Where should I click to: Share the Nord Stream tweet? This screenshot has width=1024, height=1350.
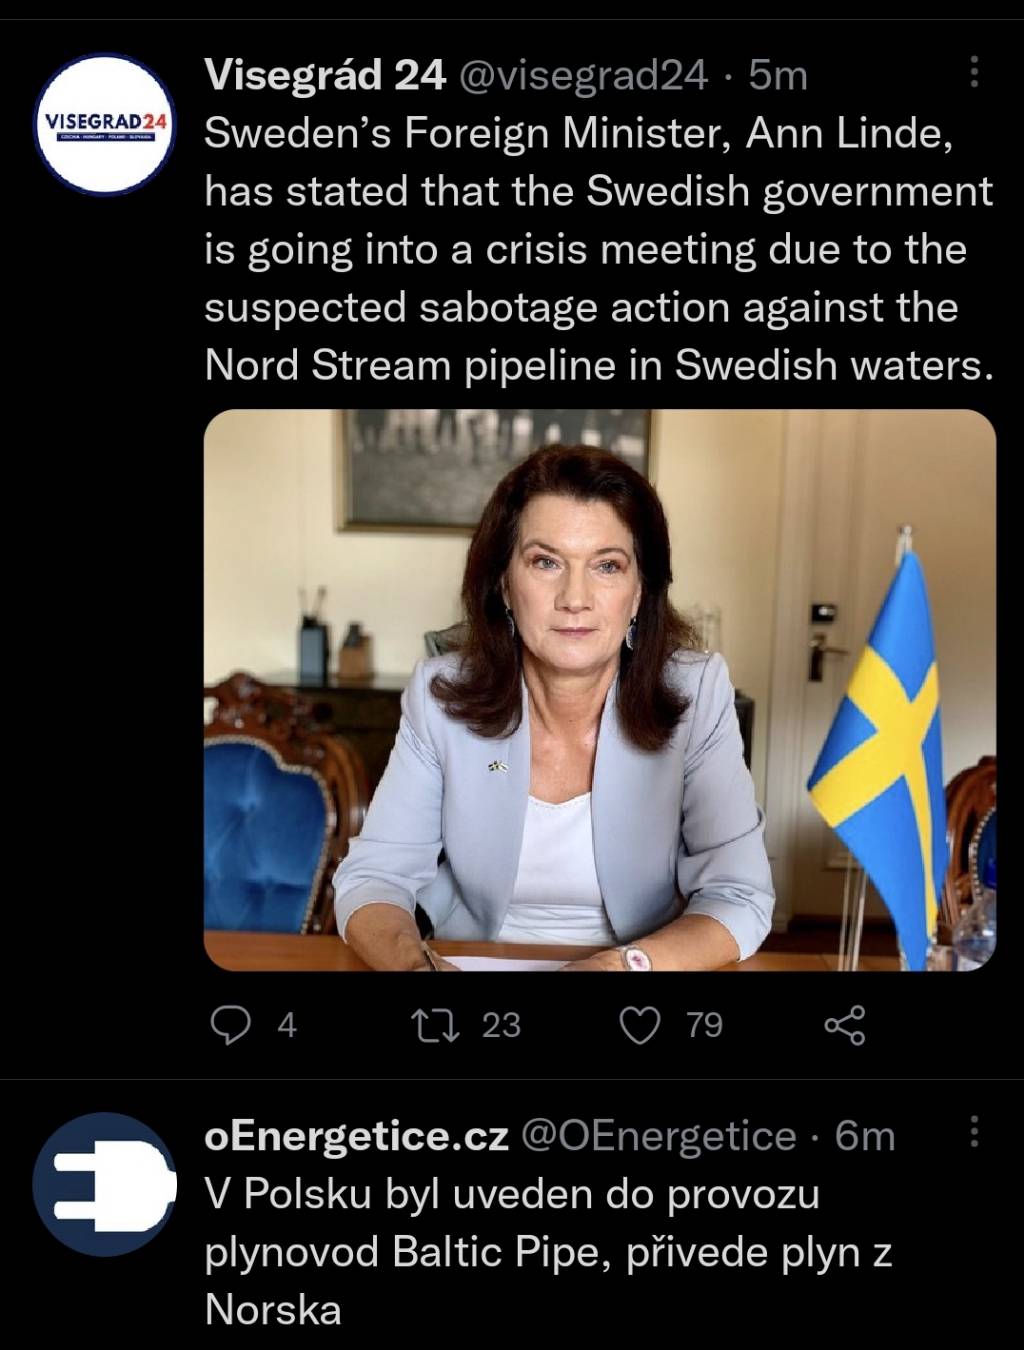(844, 1025)
